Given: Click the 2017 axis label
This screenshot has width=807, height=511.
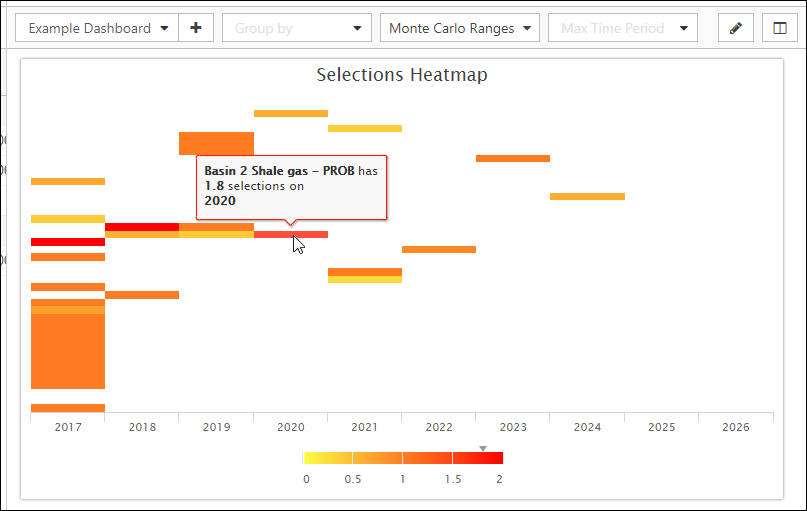Looking at the screenshot, I should tap(68, 427).
